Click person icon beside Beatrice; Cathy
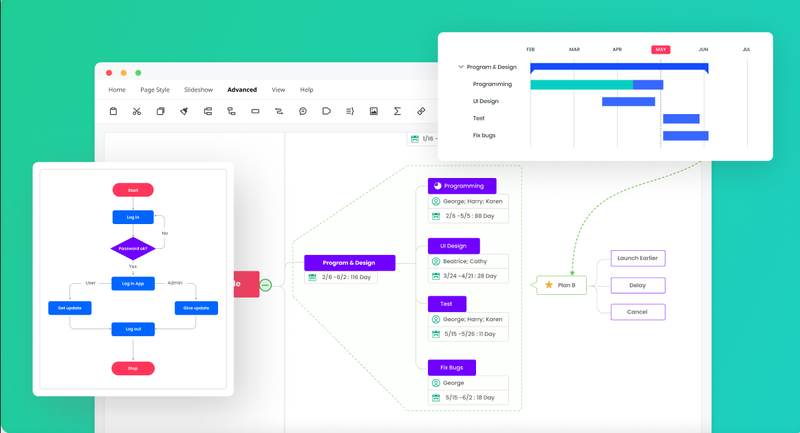This screenshot has height=433, width=800. coord(436,261)
